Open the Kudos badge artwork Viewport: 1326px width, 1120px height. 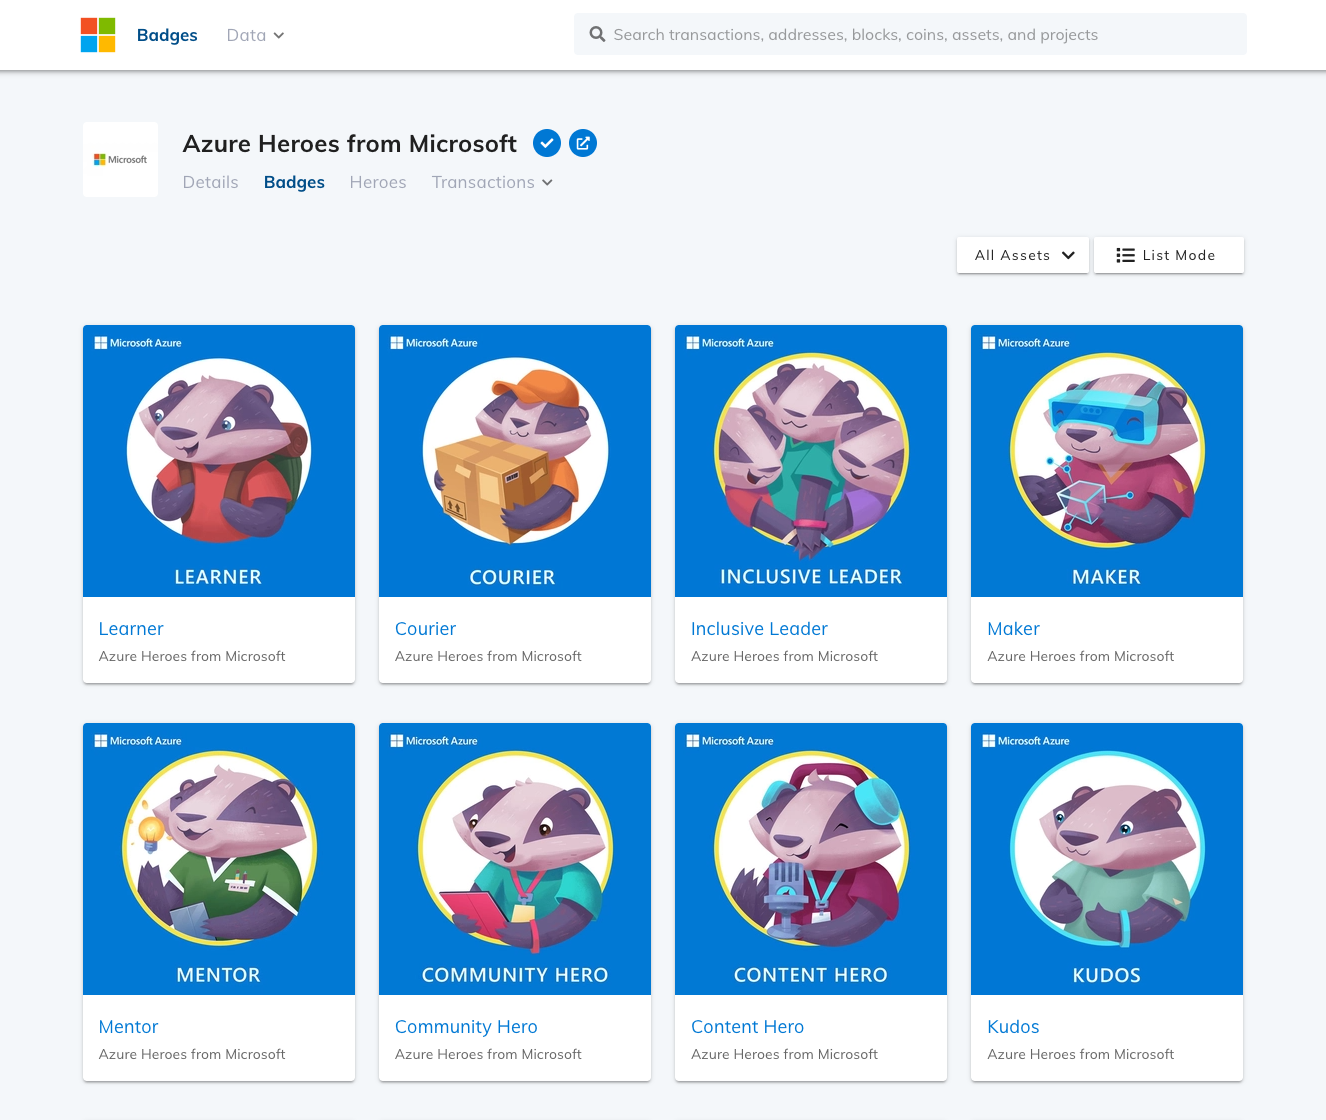(1107, 859)
